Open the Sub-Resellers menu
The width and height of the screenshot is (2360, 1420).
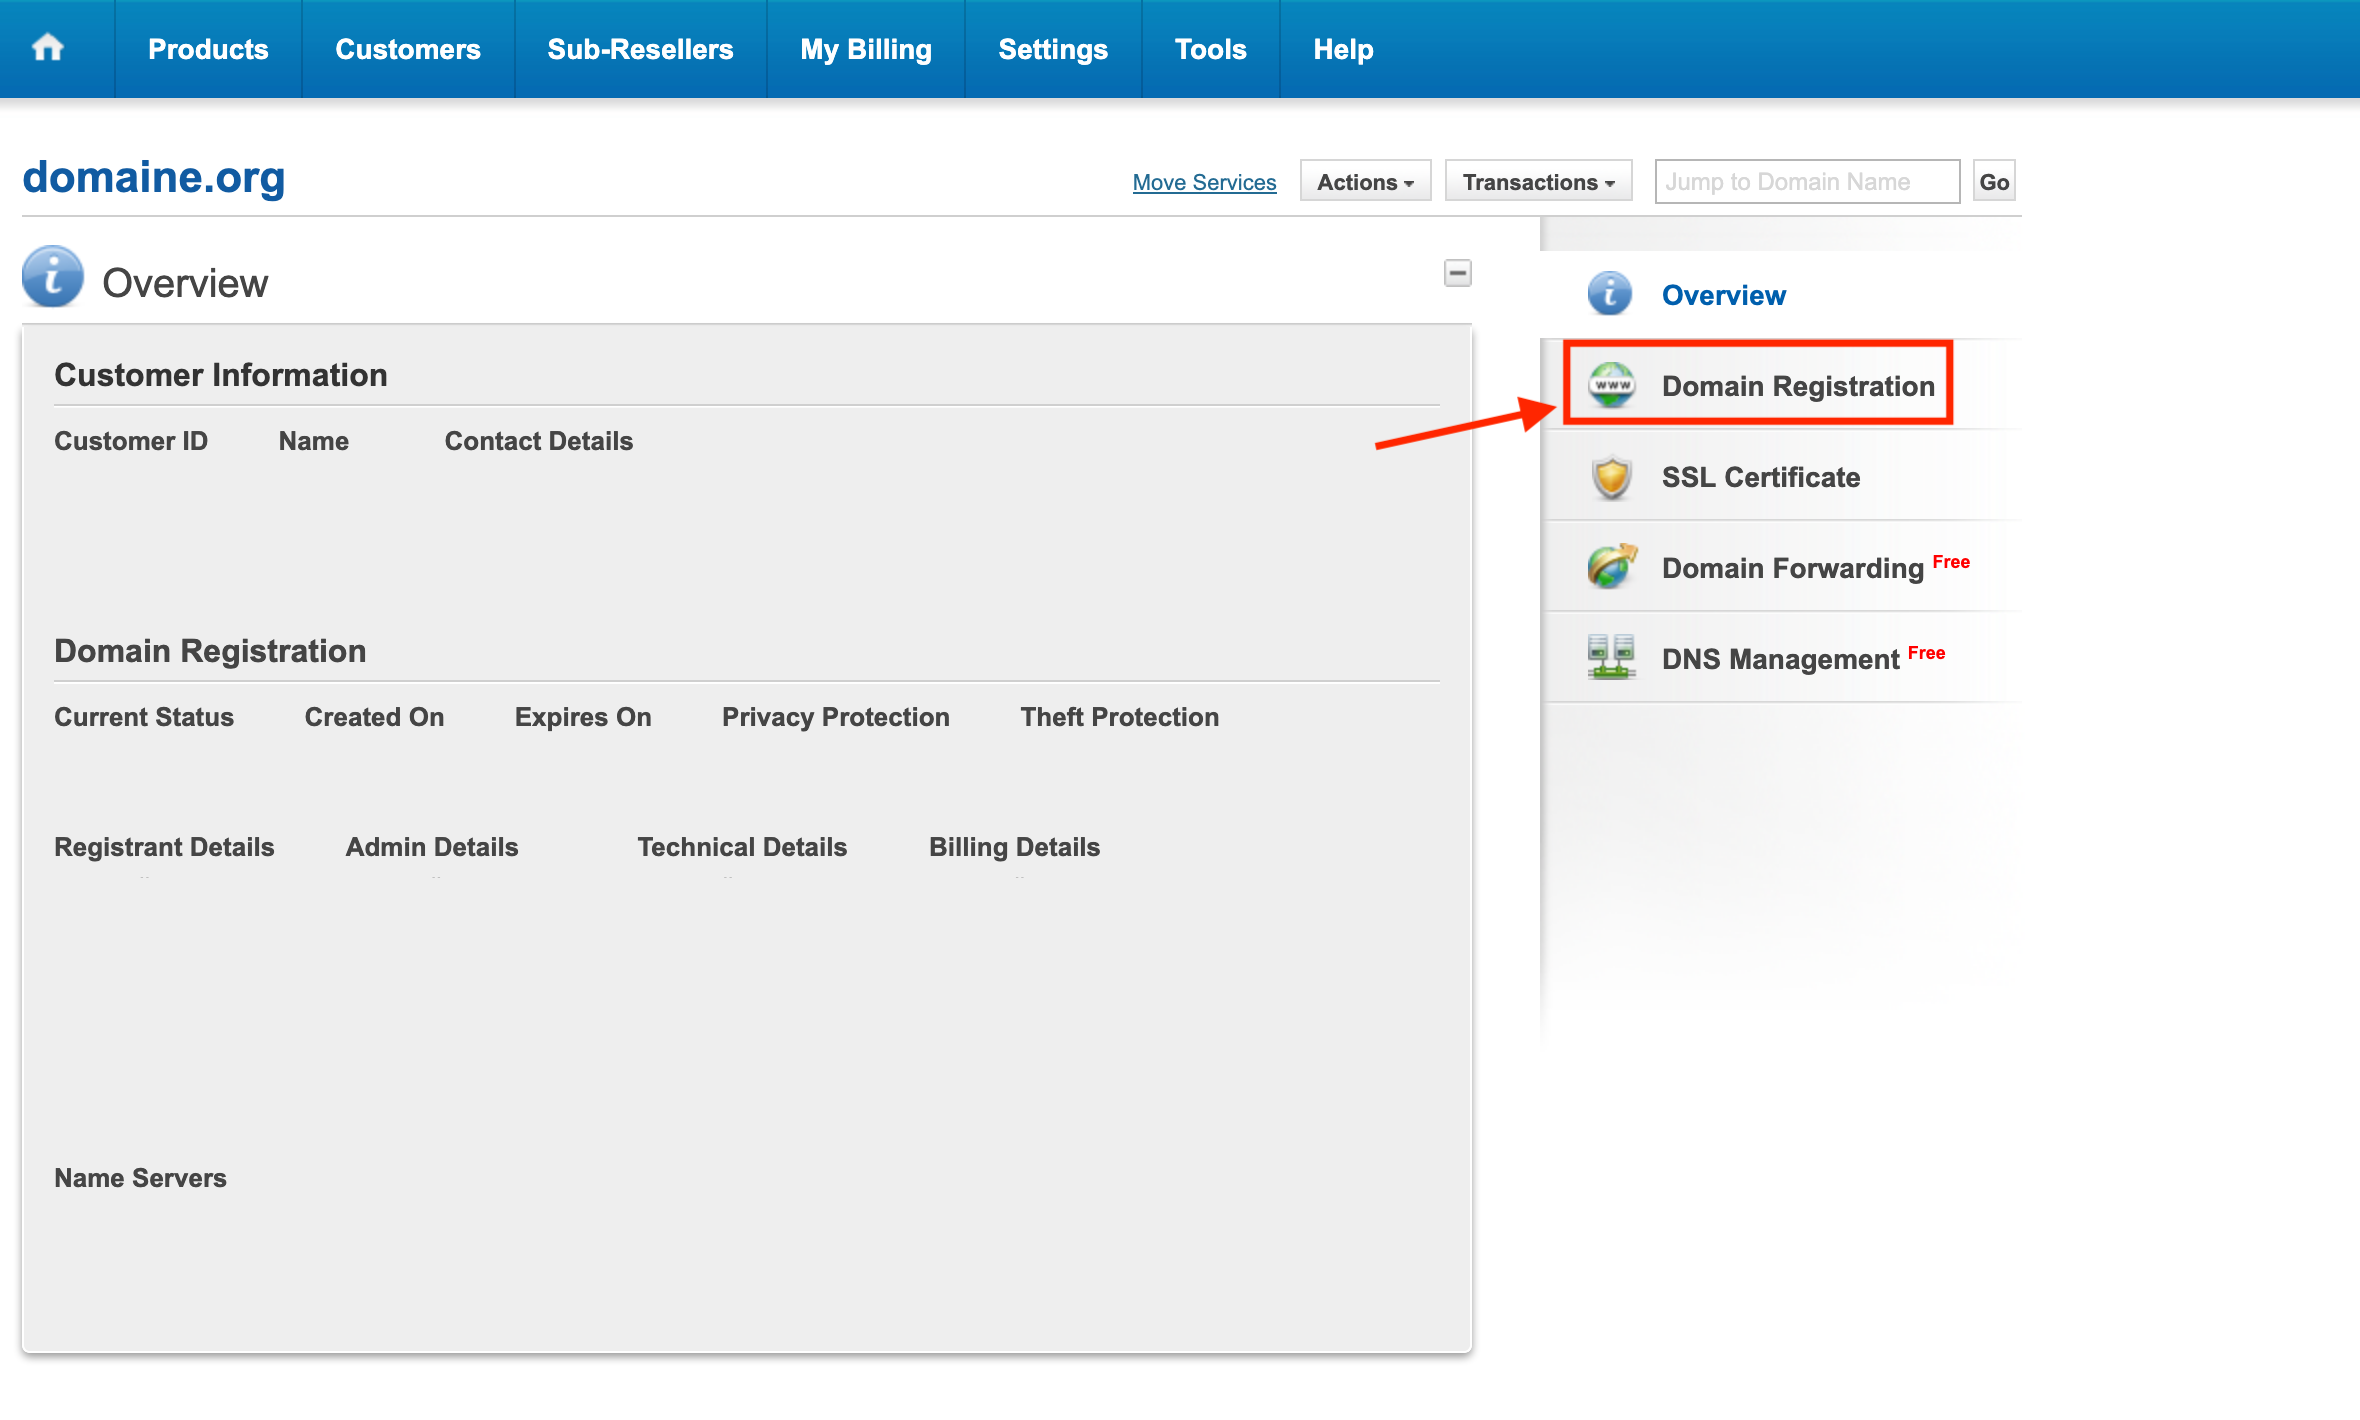(640, 49)
